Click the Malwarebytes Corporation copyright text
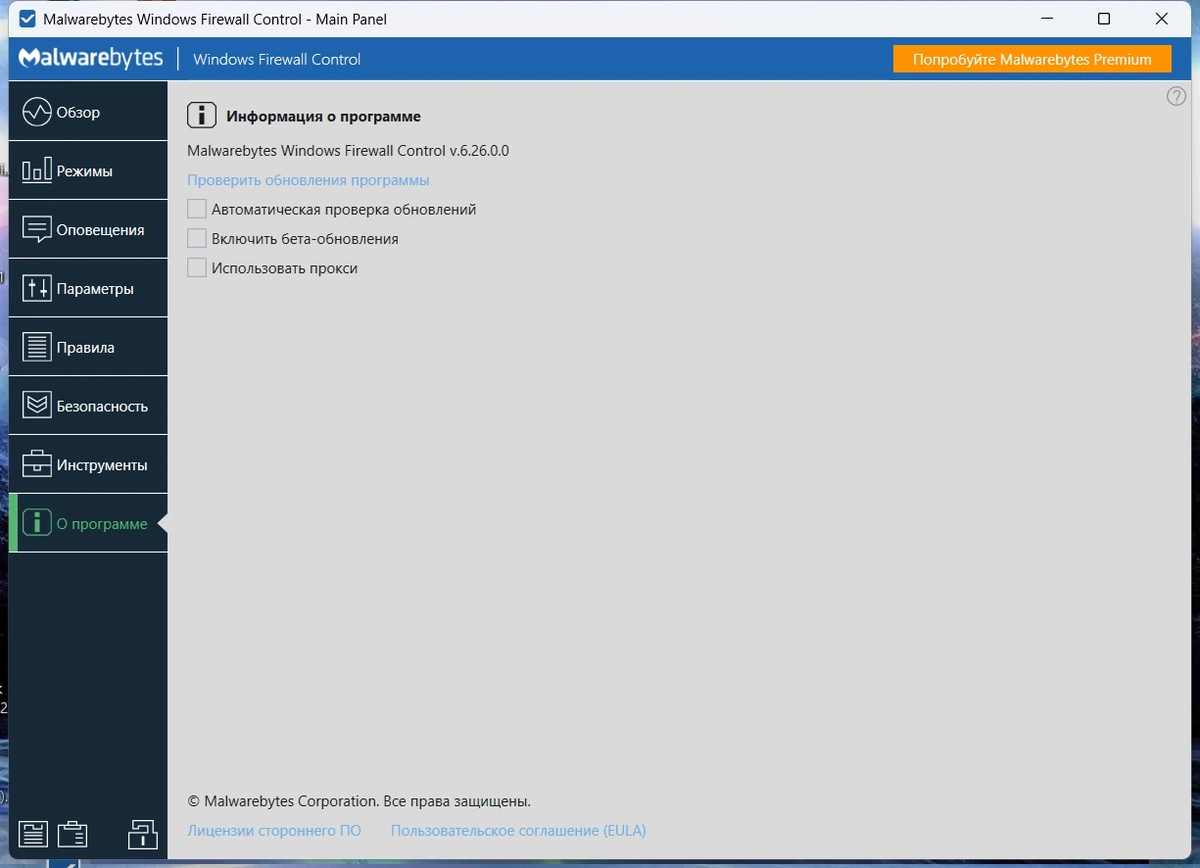This screenshot has height=868, width=1200. pos(359,802)
